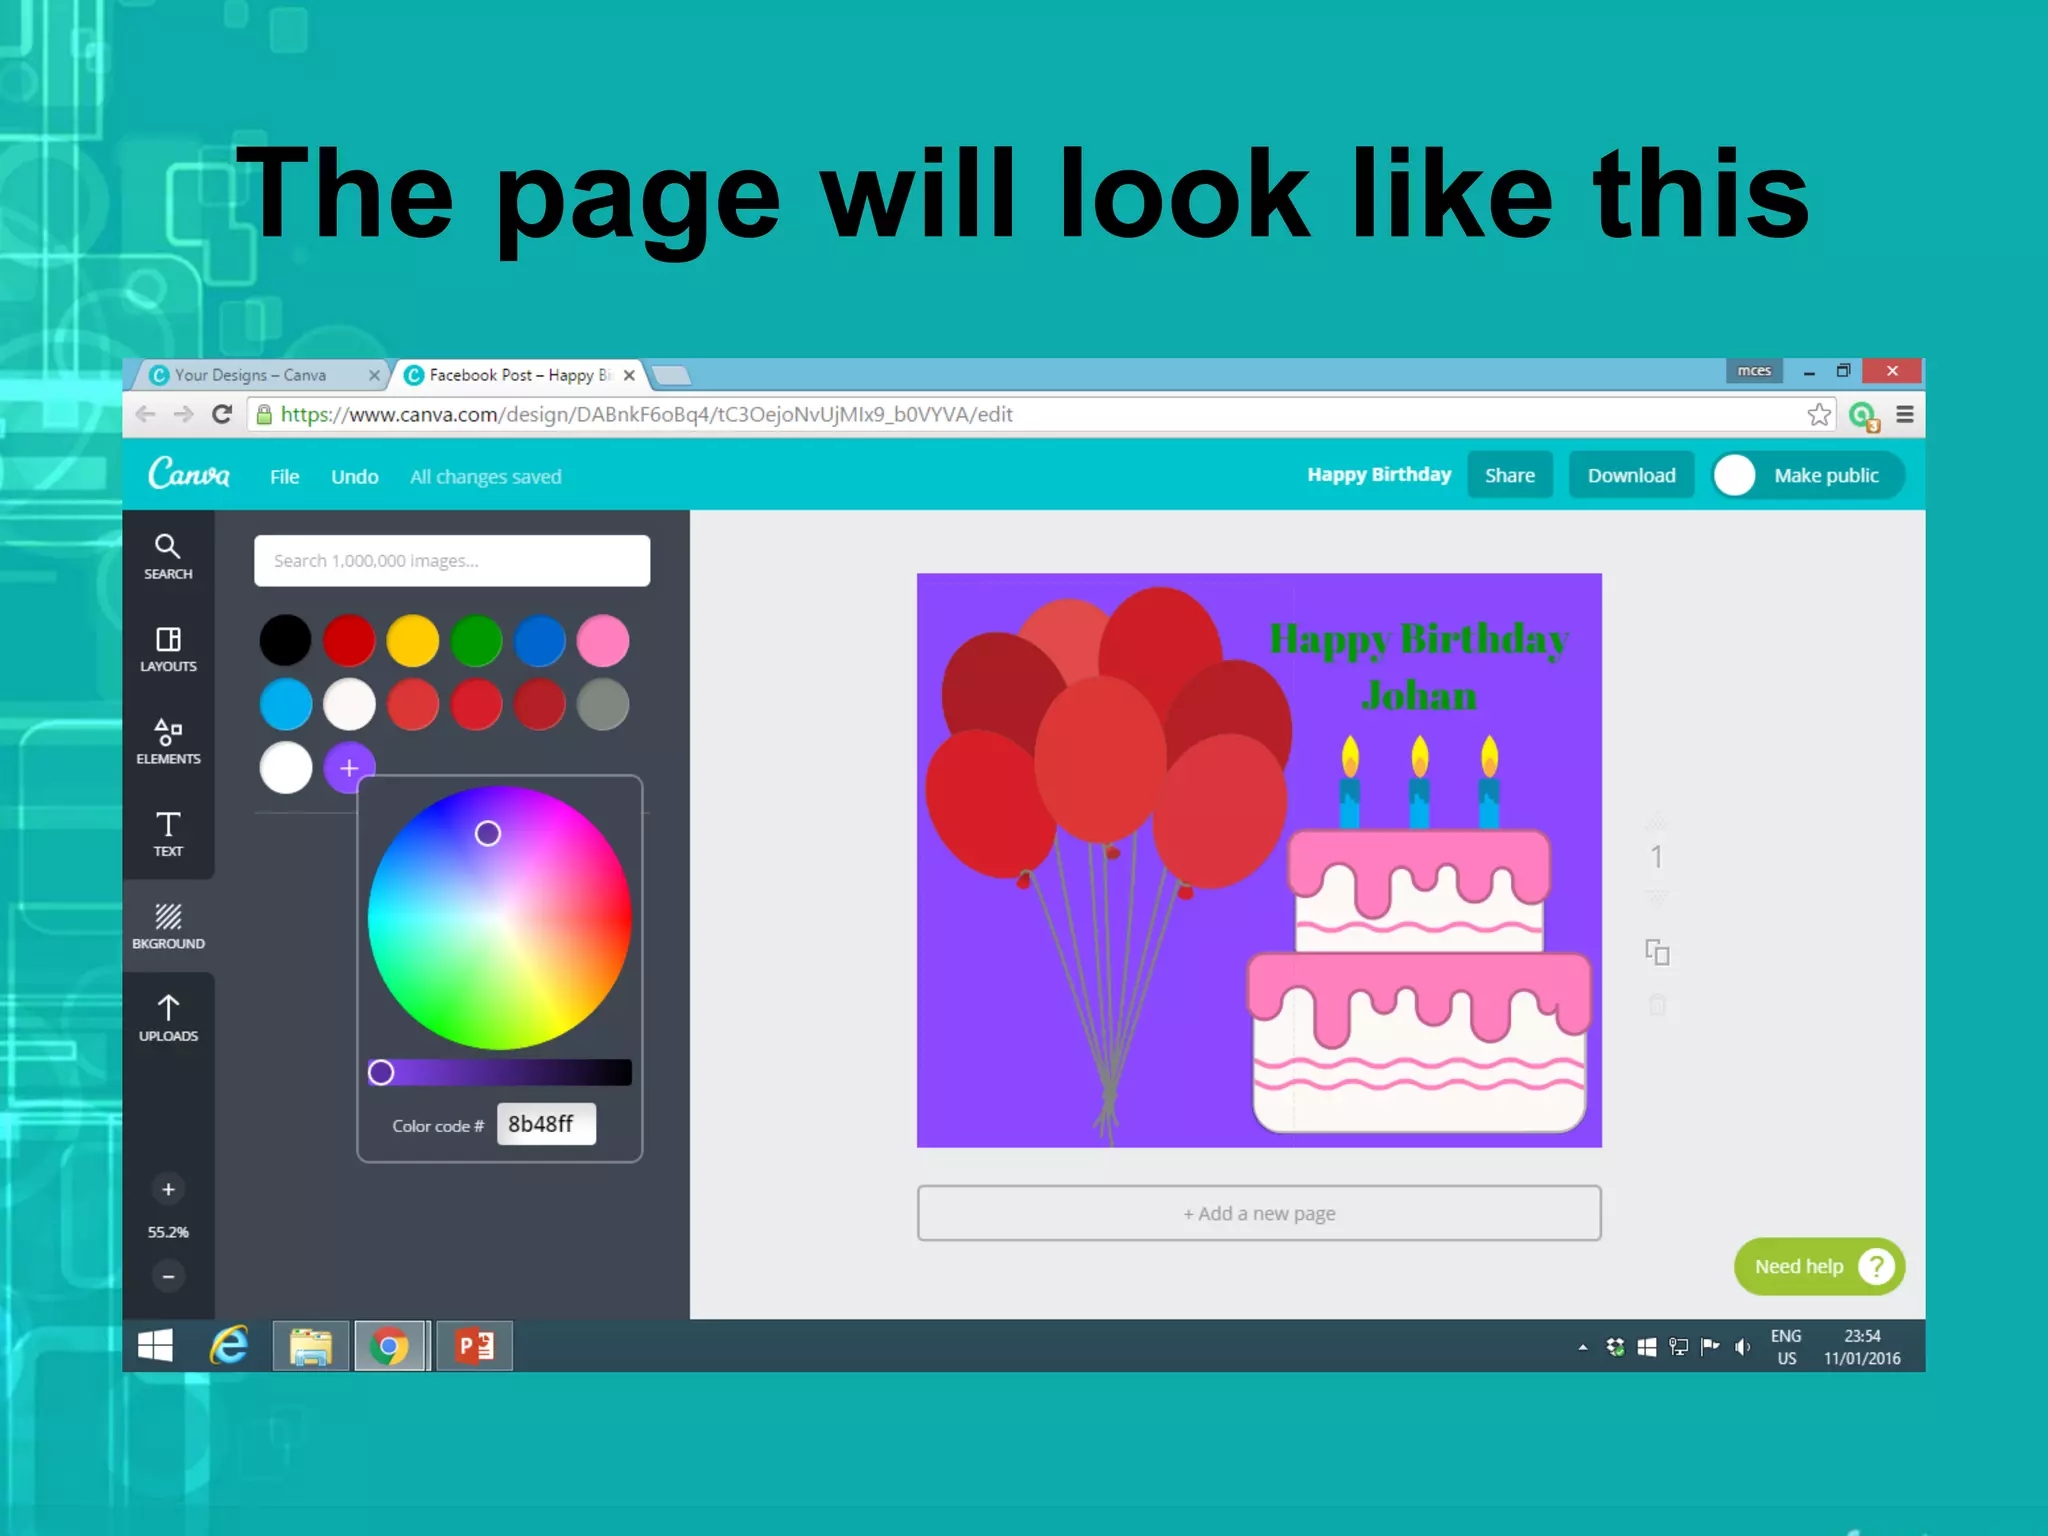Open volume control in system tray
The height and width of the screenshot is (1536, 2048).
click(1743, 1347)
